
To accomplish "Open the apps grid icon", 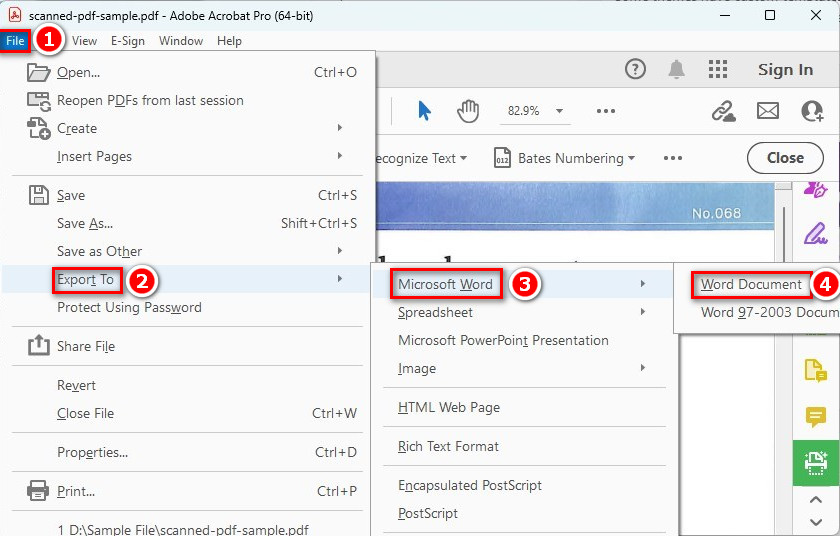I will [718, 69].
